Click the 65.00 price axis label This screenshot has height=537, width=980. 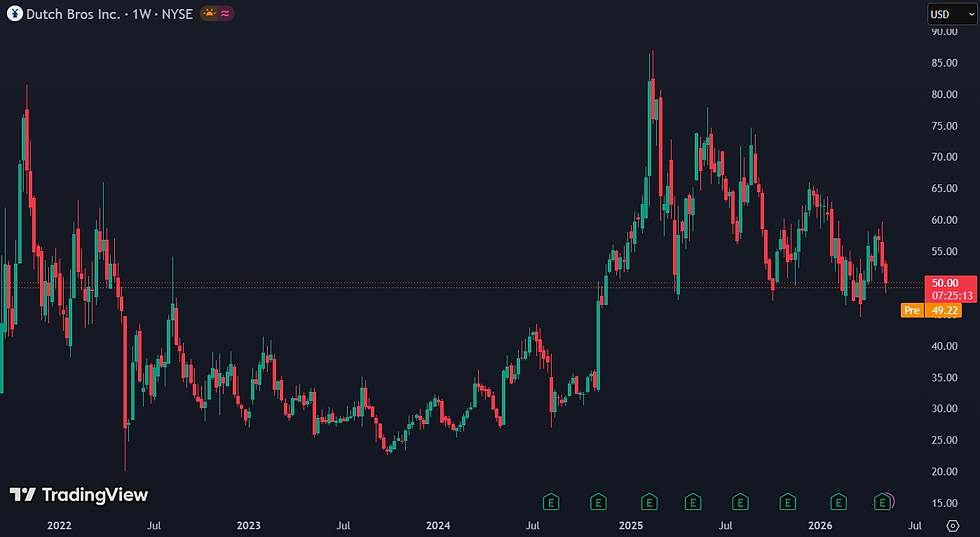(x=944, y=188)
